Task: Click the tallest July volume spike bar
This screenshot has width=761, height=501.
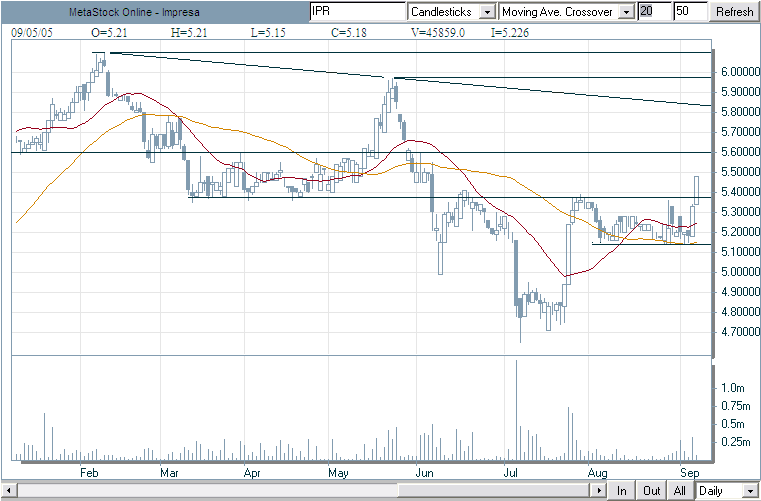Action: coord(516,410)
